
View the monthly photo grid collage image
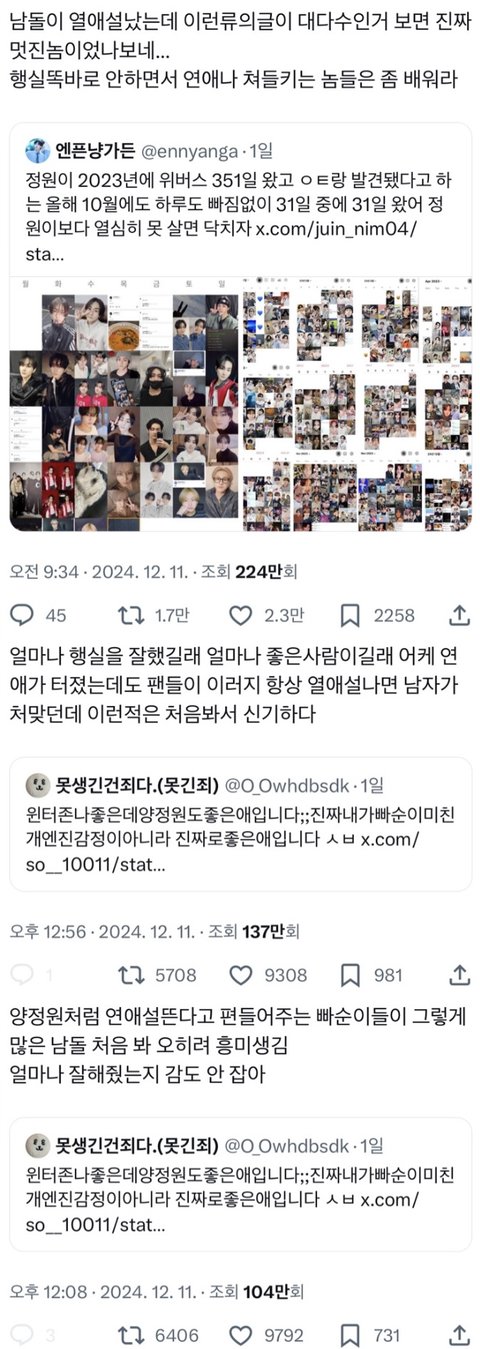pos(357,404)
